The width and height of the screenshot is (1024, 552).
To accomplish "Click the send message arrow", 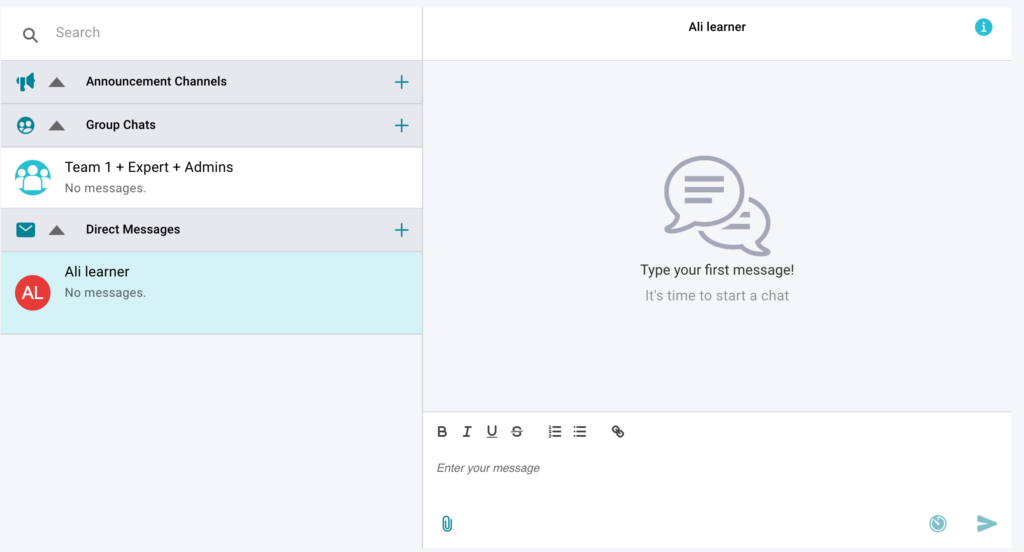I will coord(987,523).
